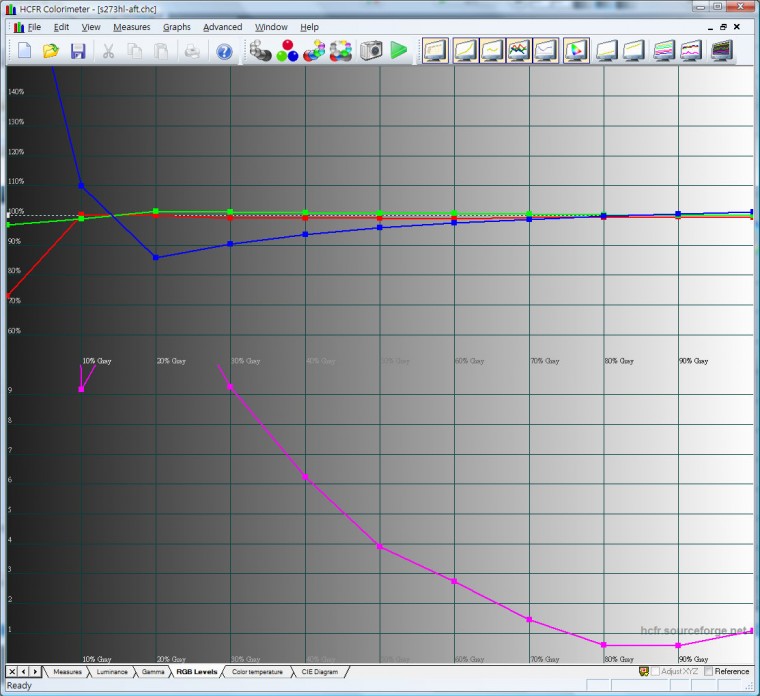Click the green data point at 30% Gray
Screen dimensions: 760x696
click(230, 212)
